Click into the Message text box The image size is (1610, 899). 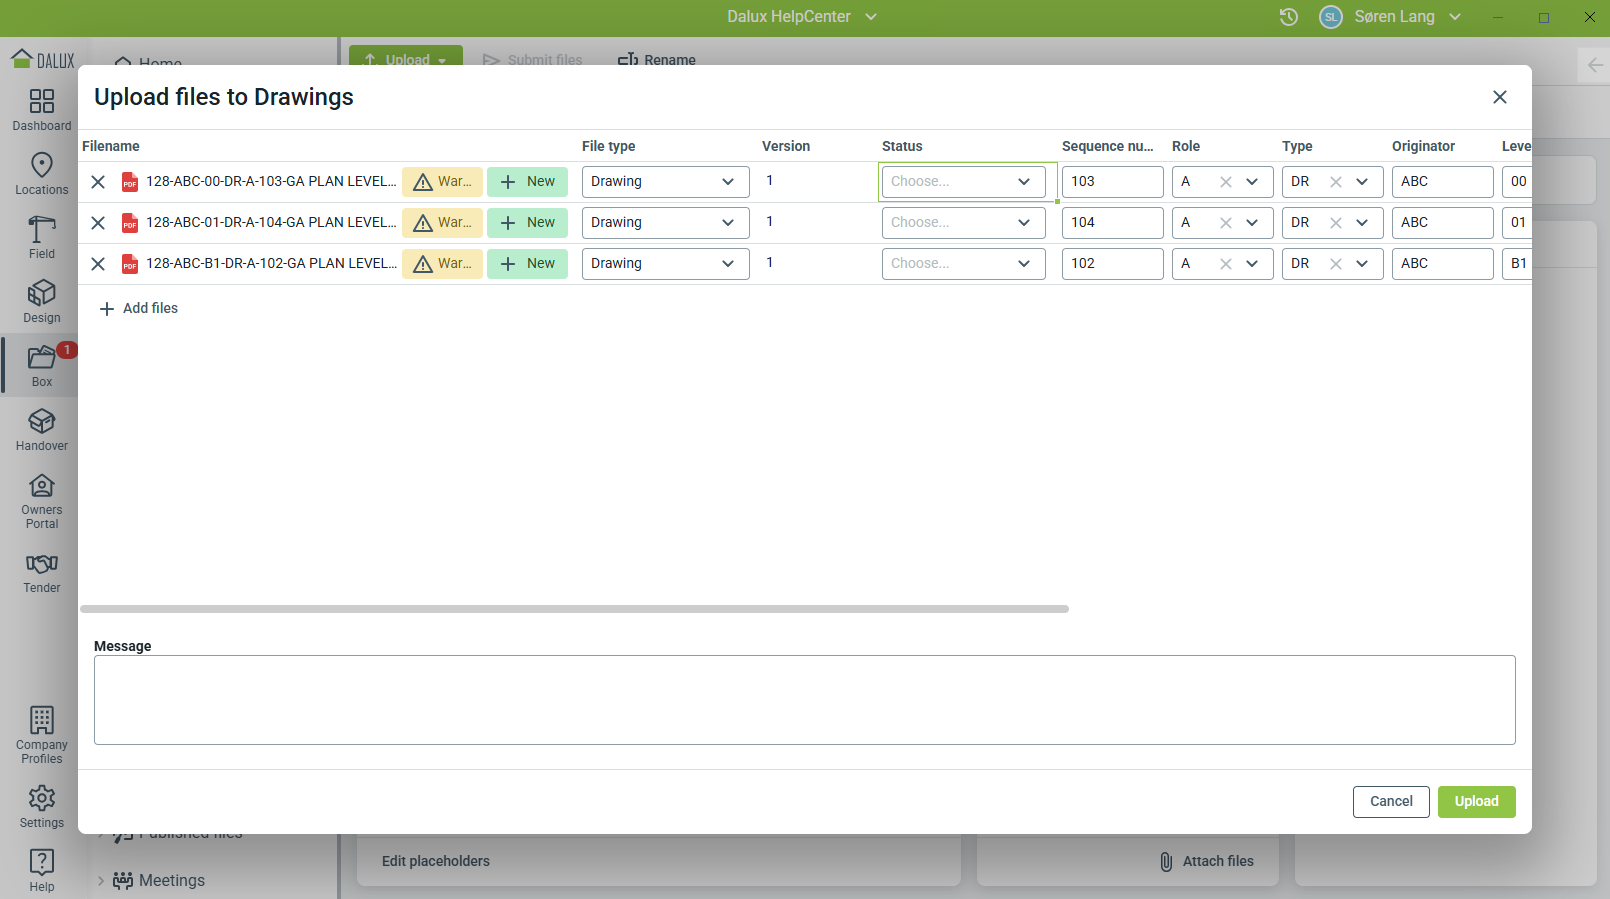coord(804,700)
